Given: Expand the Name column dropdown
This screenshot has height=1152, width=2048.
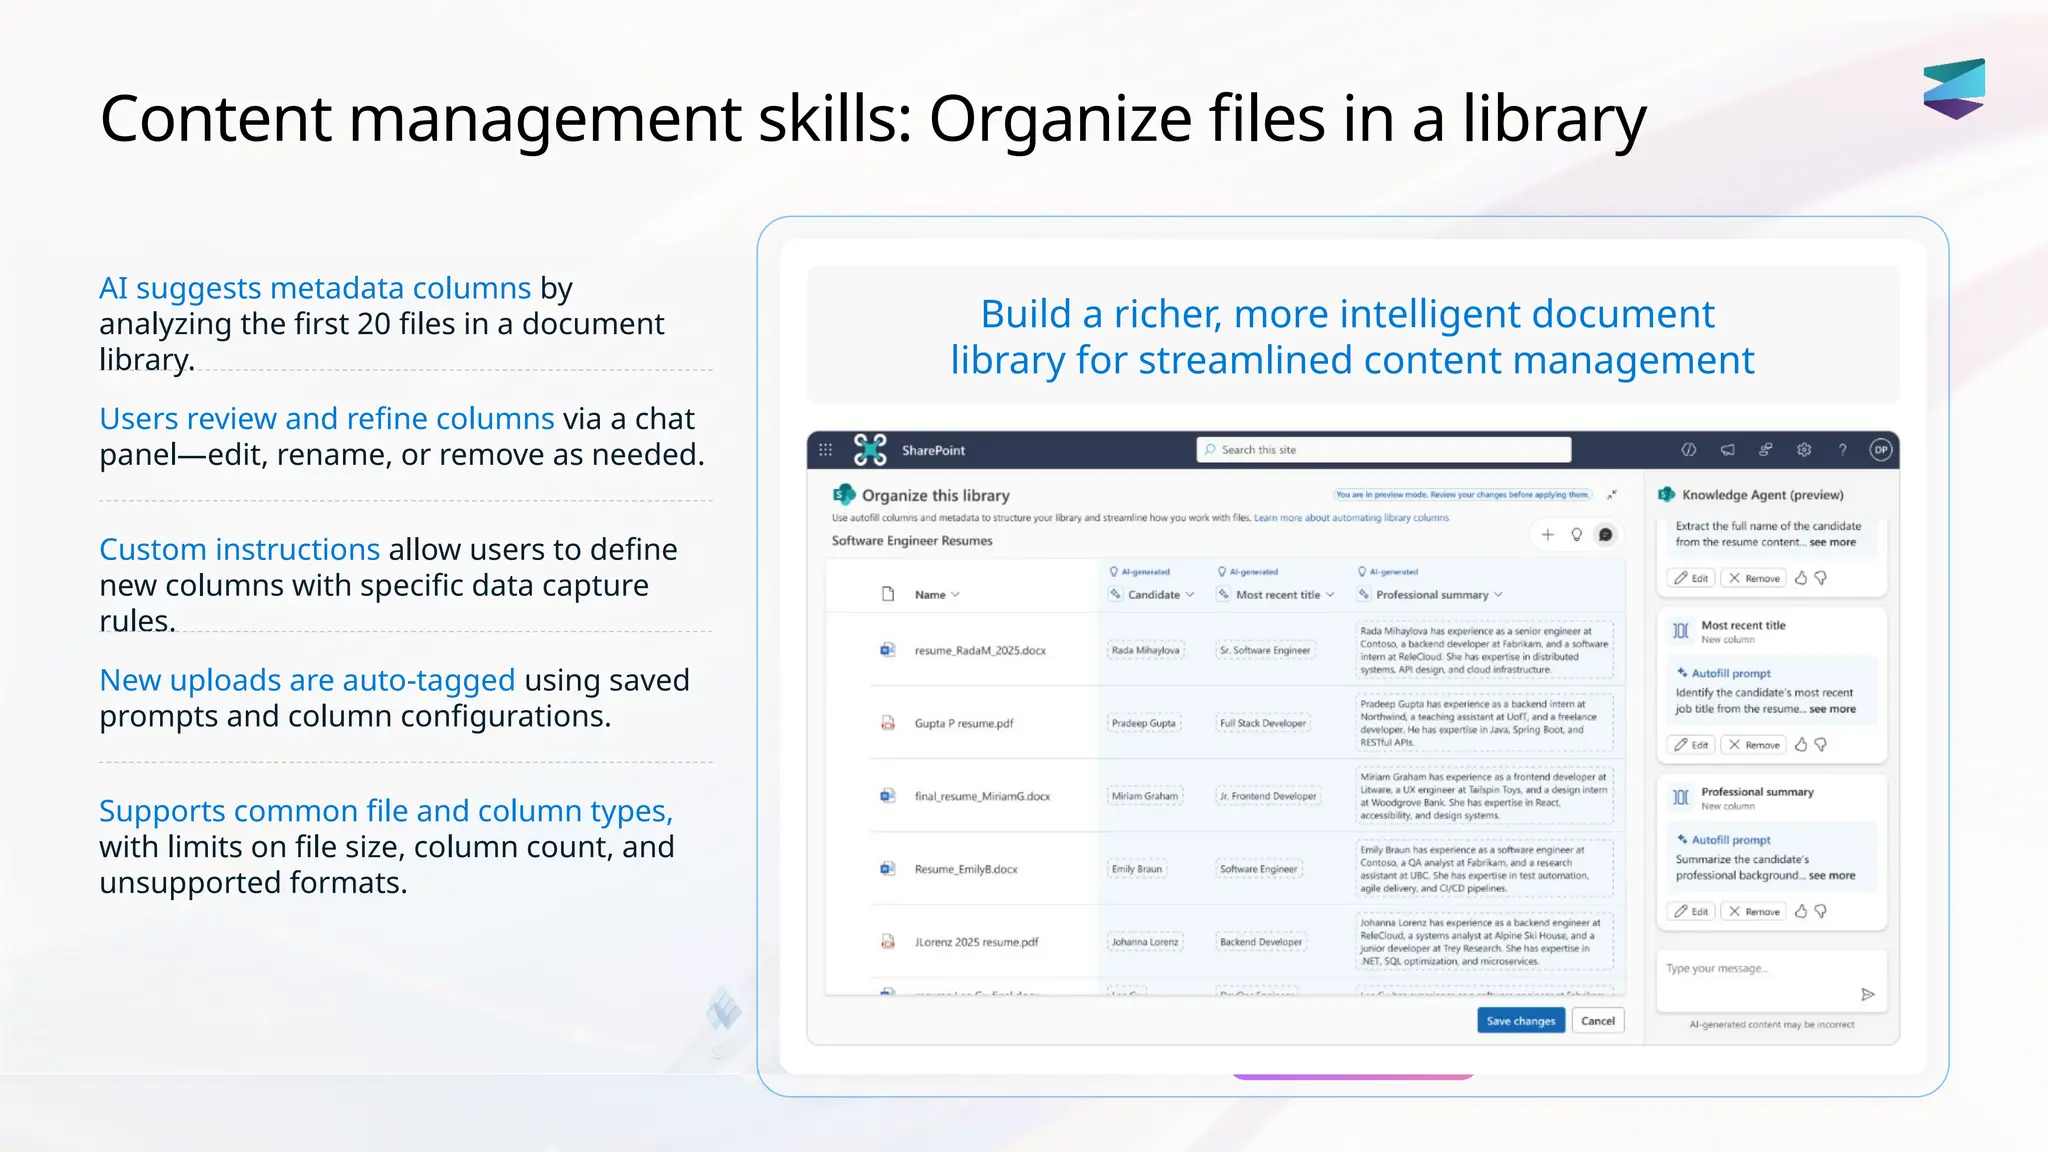Looking at the screenshot, I should click(955, 594).
